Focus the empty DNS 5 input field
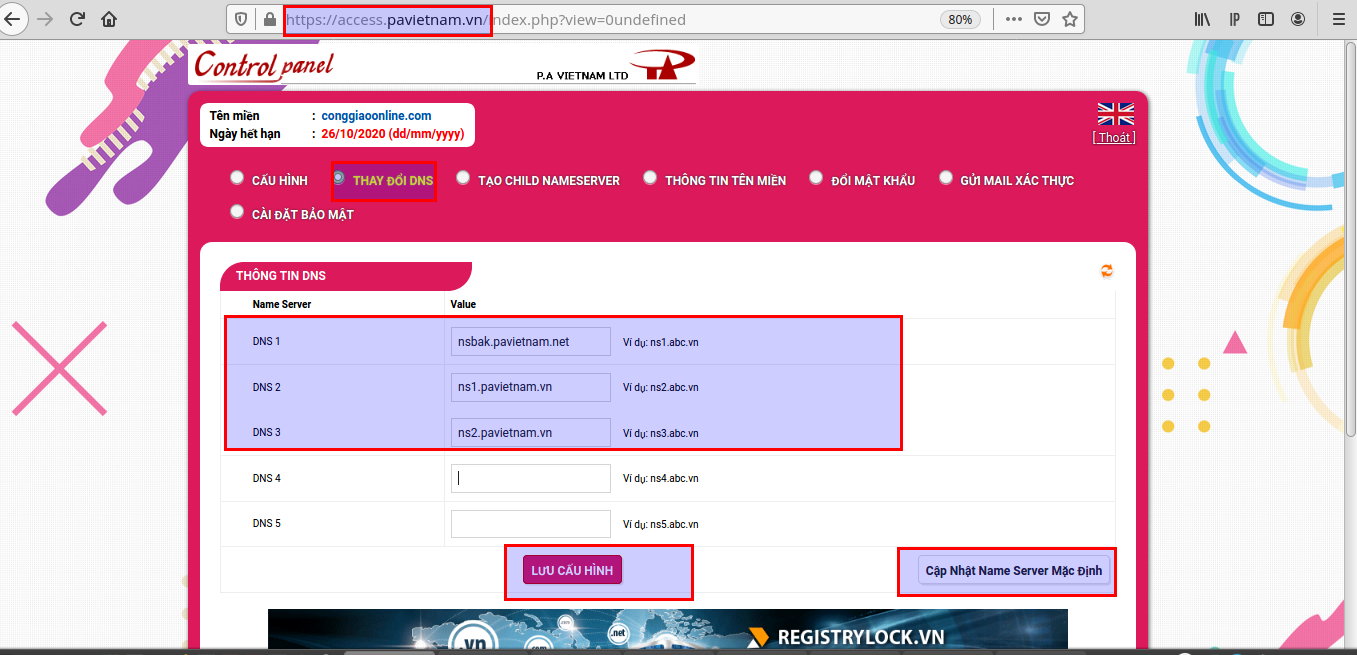Viewport: 1357px width, 655px height. coord(531,524)
